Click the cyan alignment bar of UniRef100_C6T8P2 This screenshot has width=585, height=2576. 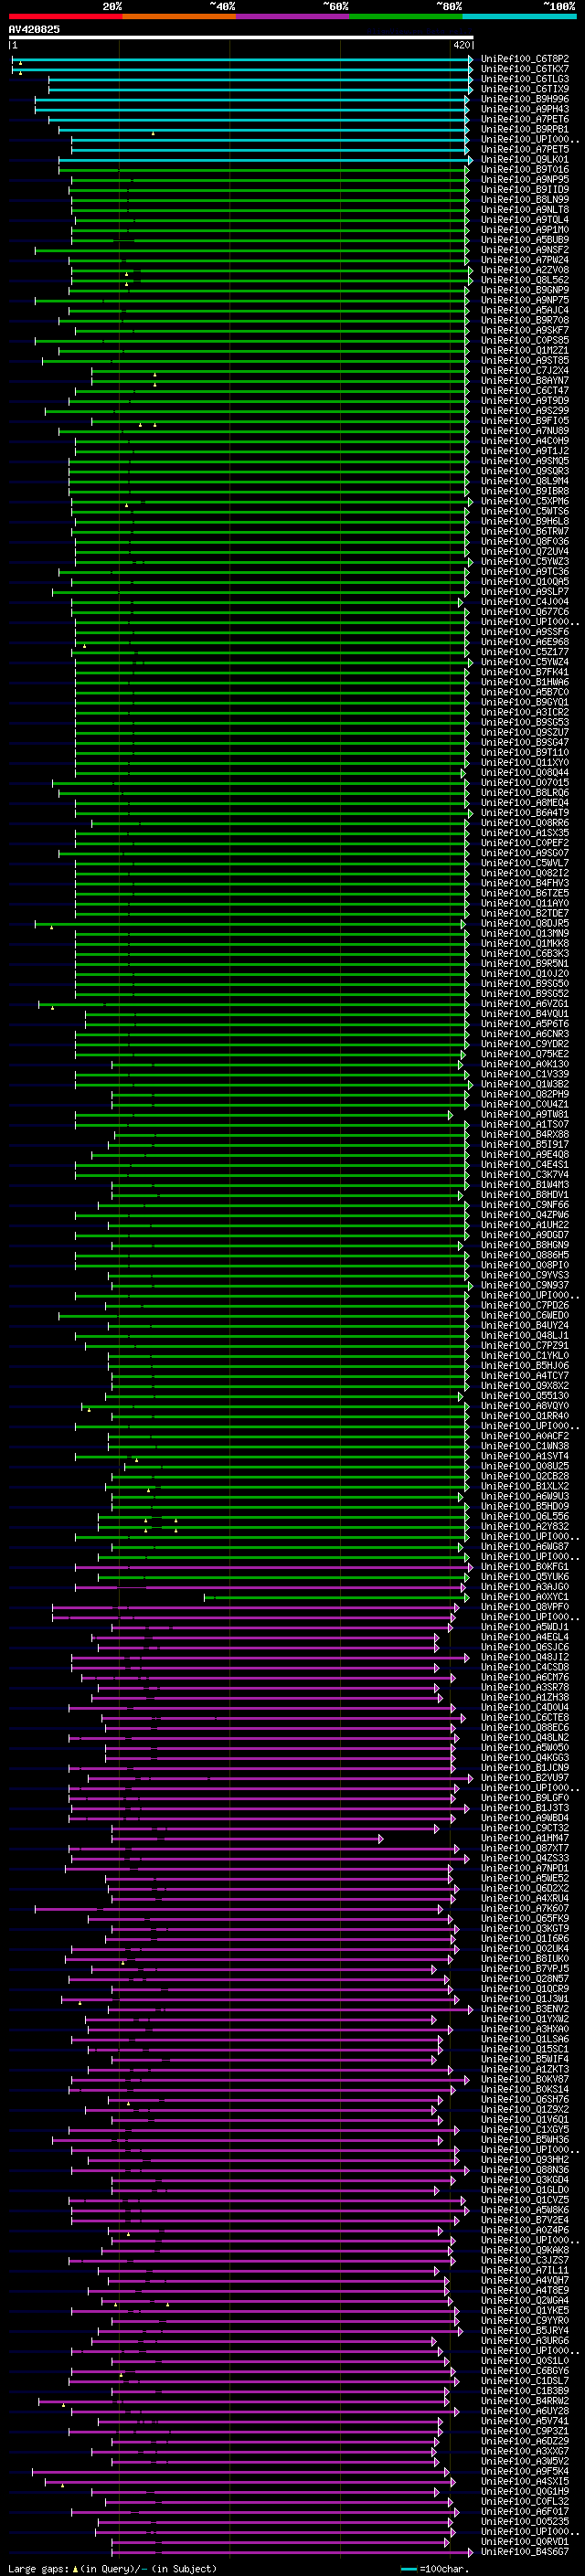tap(242, 59)
